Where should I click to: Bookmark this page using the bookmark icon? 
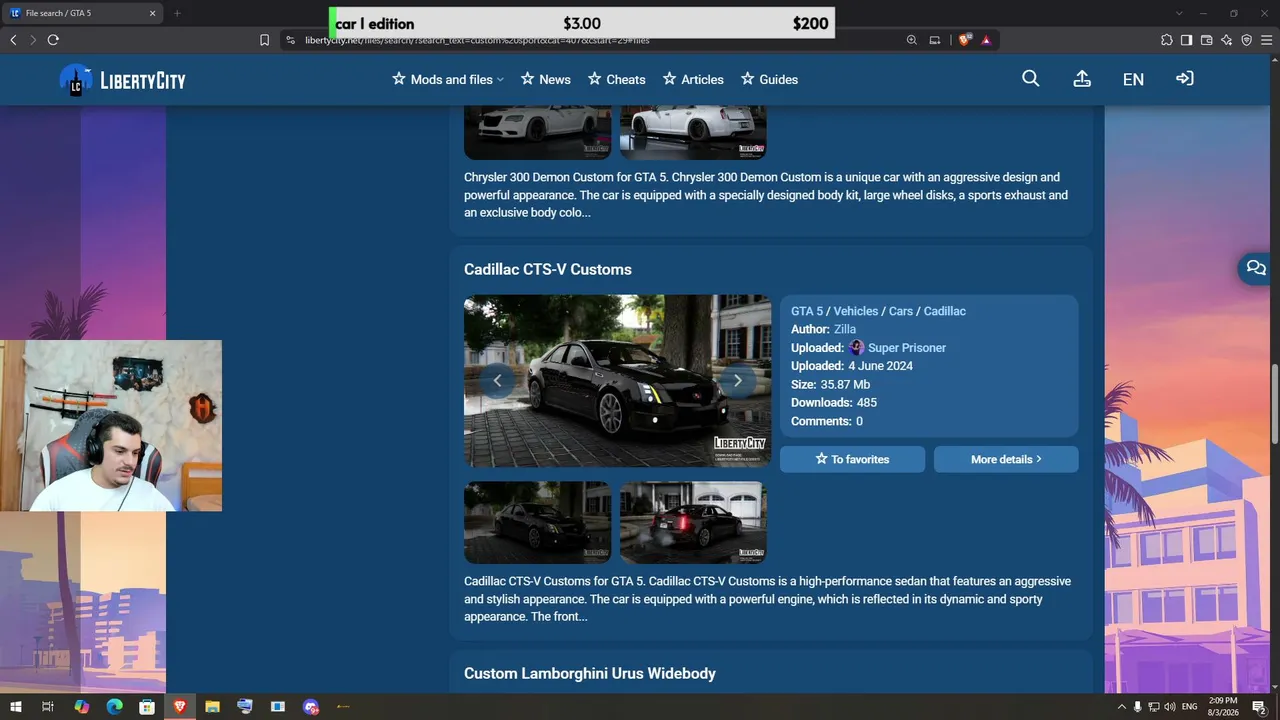264,40
